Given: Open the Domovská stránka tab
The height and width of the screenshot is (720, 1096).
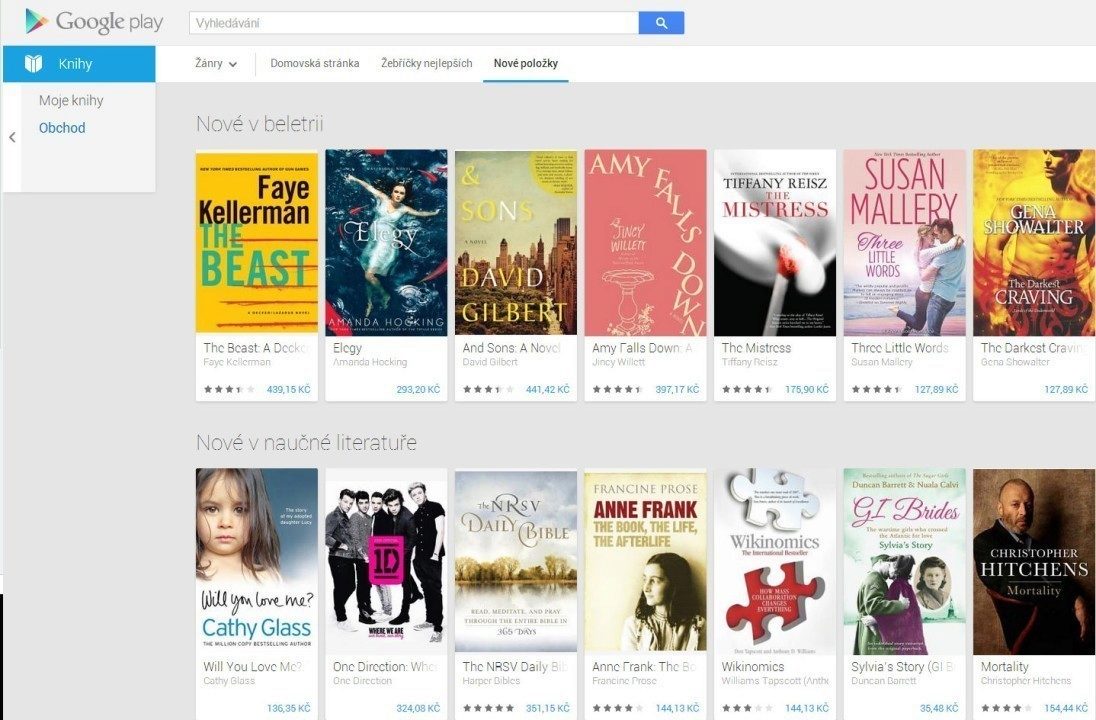Looking at the screenshot, I should pos(315,64).
